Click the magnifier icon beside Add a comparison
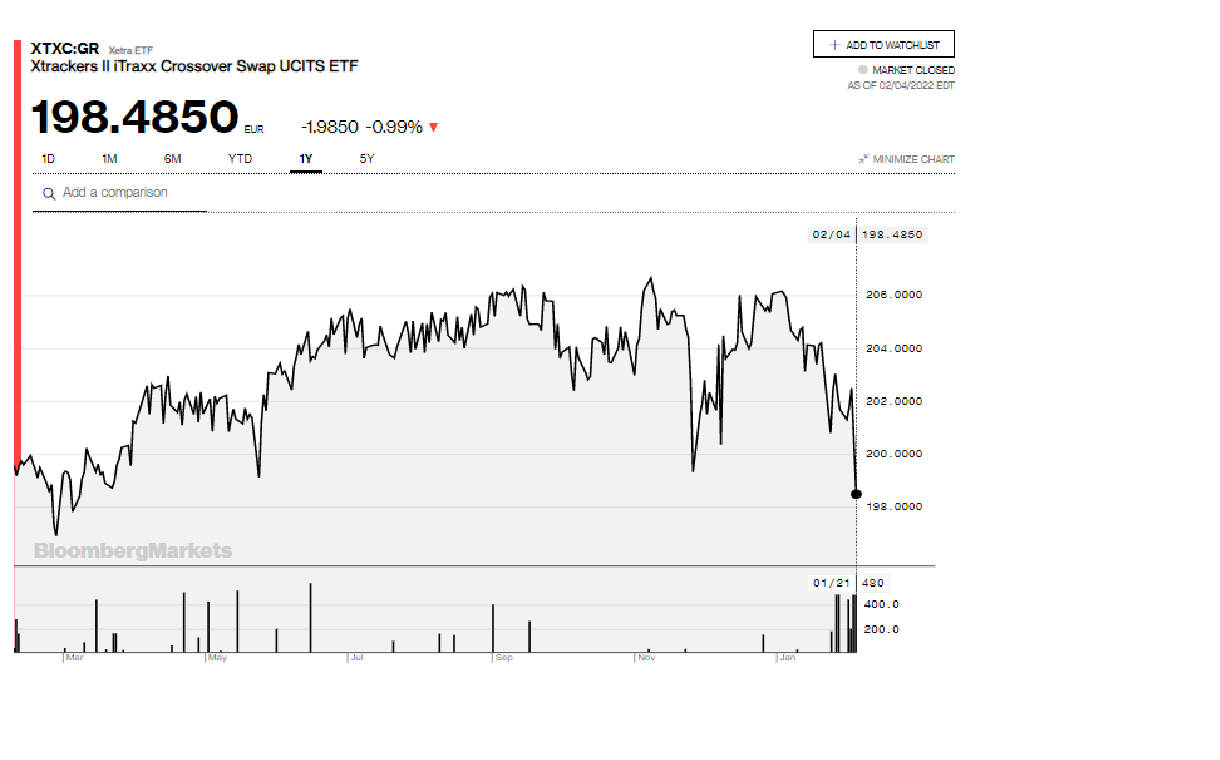Viewport: 1220px width, 760px height. [x=48, y=194]
